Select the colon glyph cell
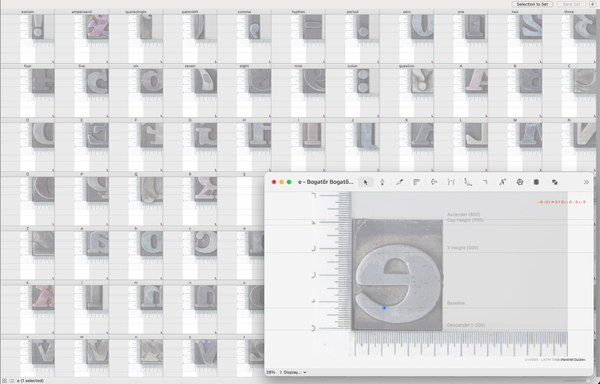600x384 pixels. [352, 91]
